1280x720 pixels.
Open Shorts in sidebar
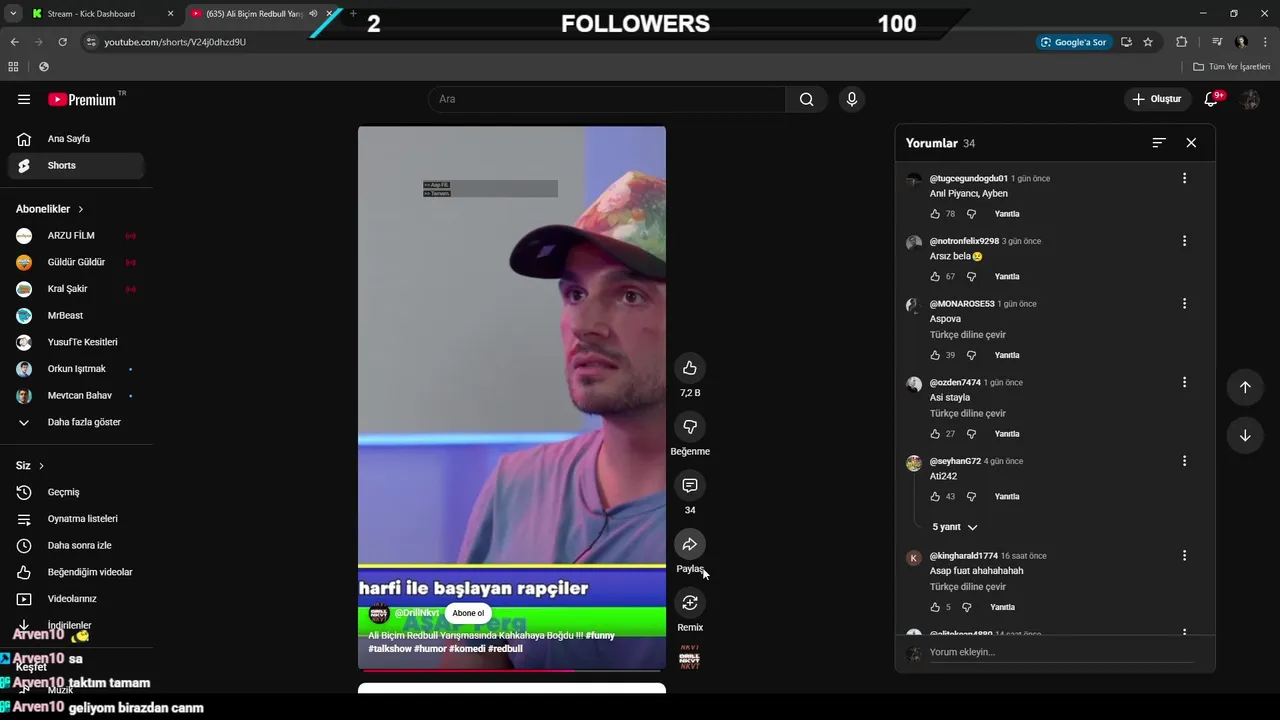tap(76, 165)
